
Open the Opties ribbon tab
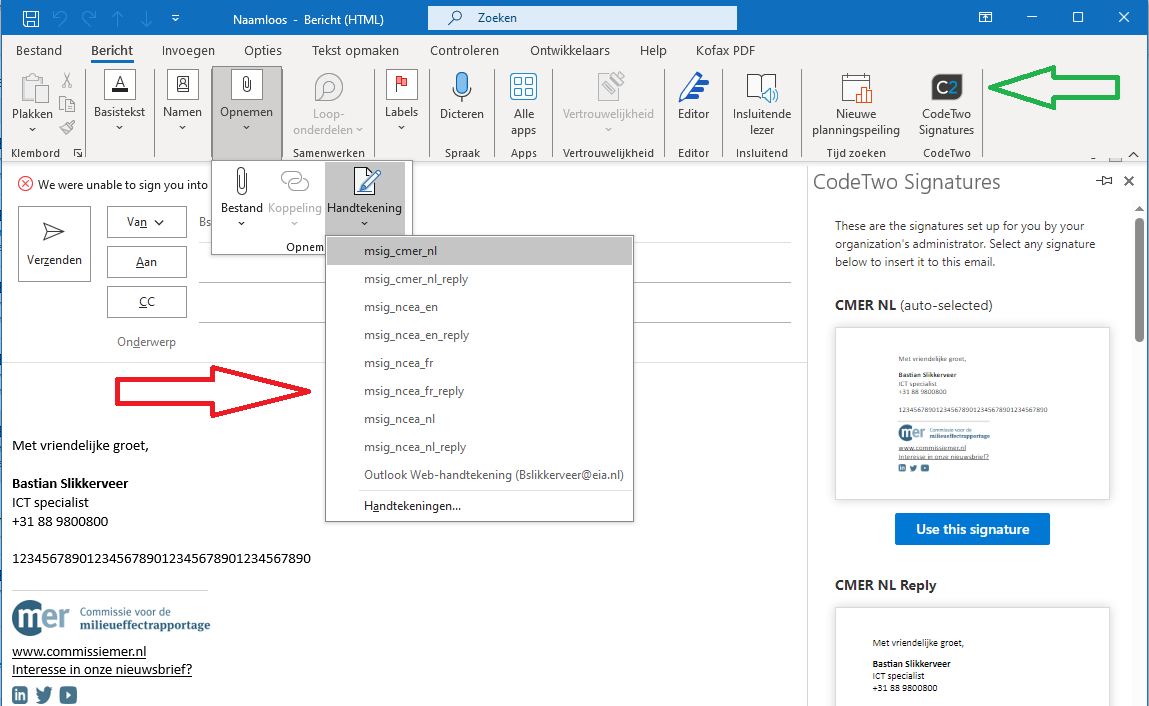pyautogui.click(x=263, y=51)
